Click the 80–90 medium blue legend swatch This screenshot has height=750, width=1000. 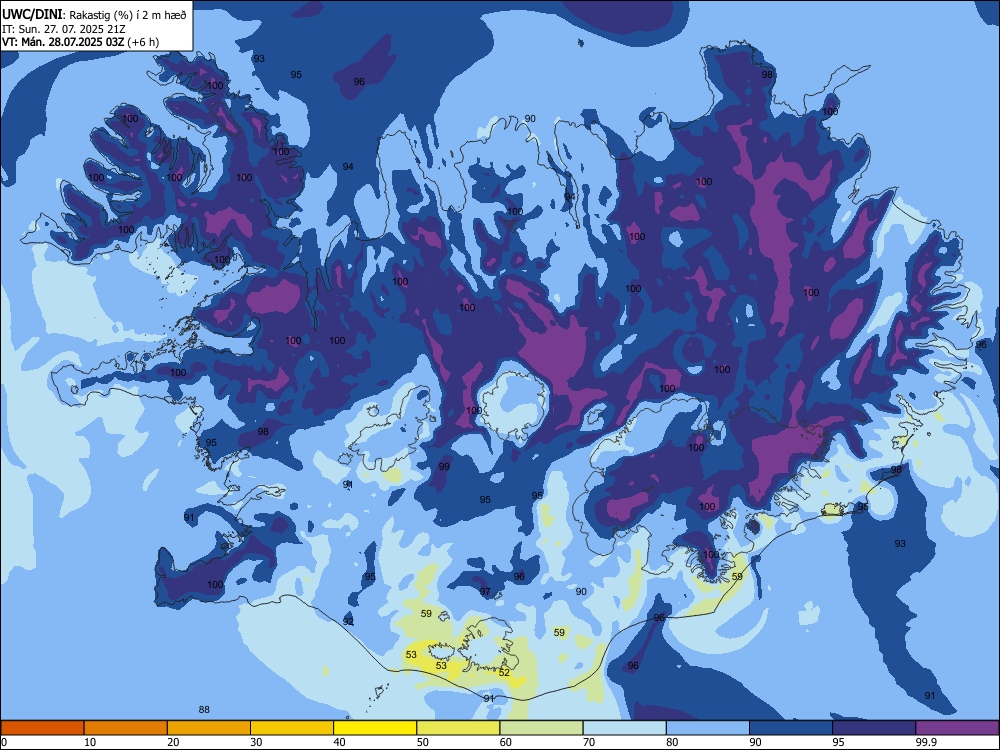708,728
